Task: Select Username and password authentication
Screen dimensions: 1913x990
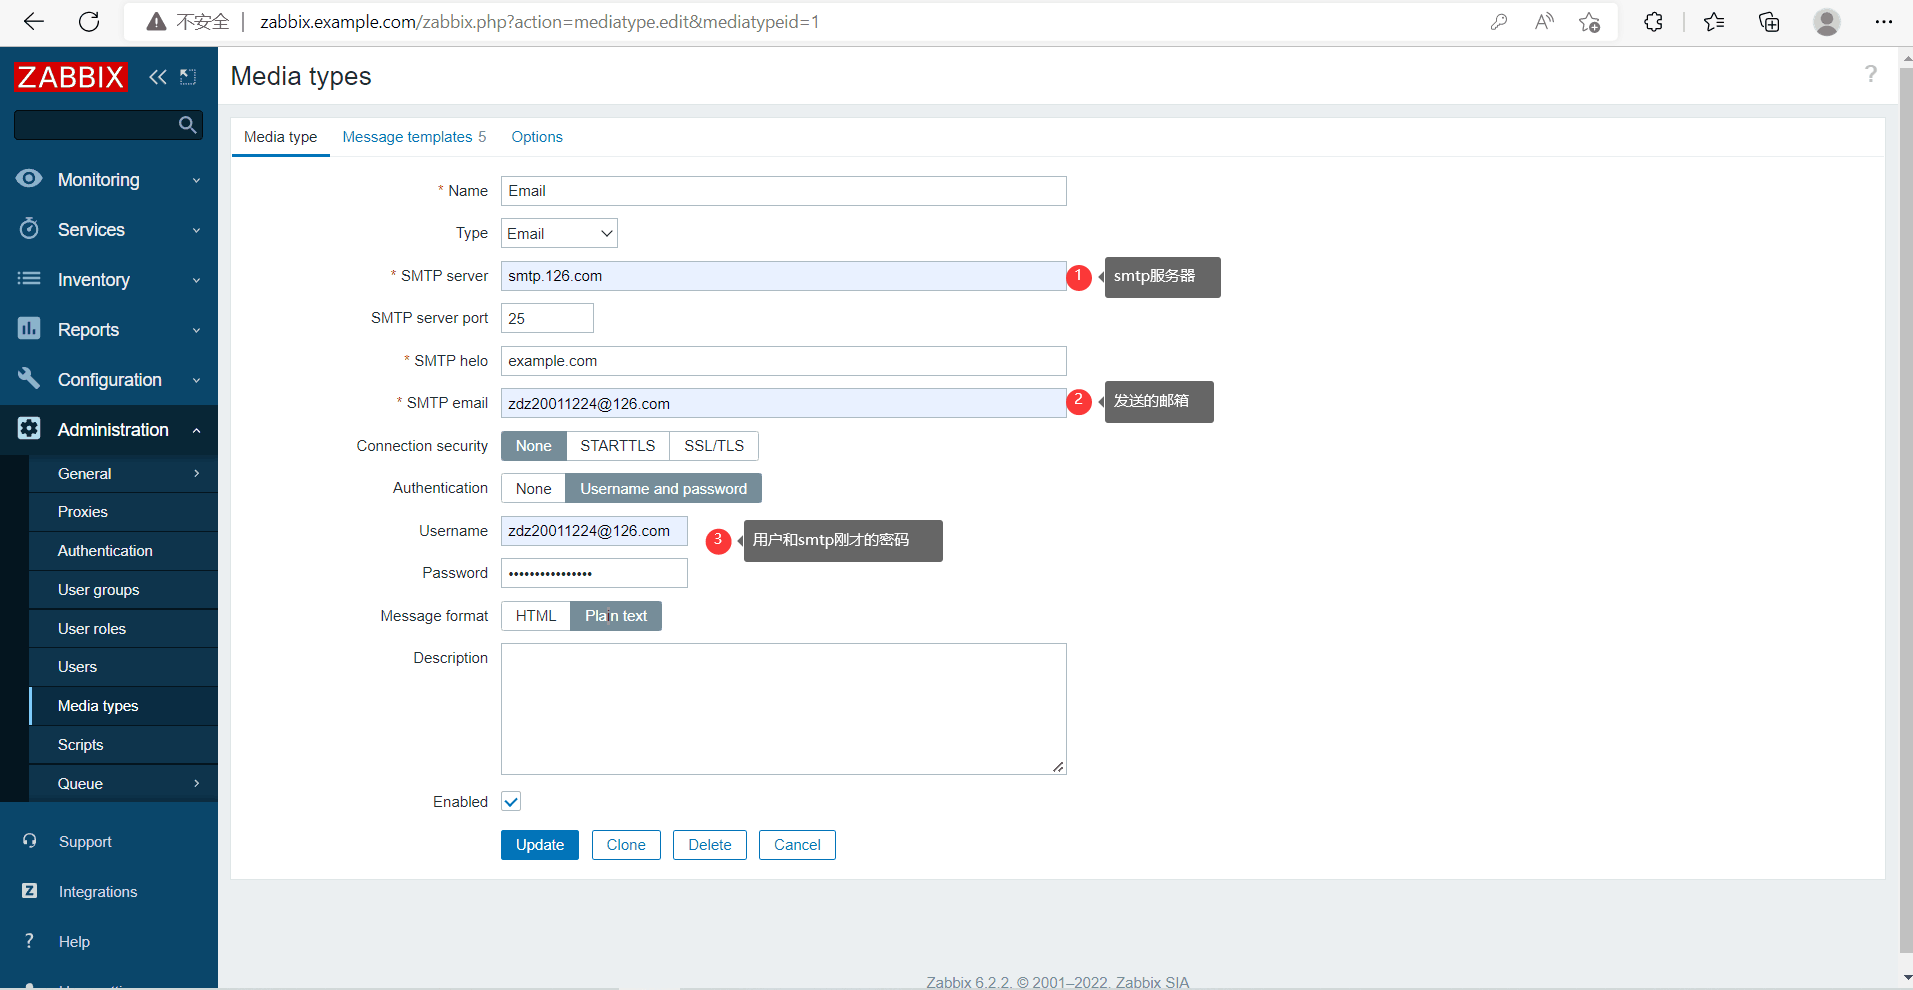Action: (x=663, y=489)
